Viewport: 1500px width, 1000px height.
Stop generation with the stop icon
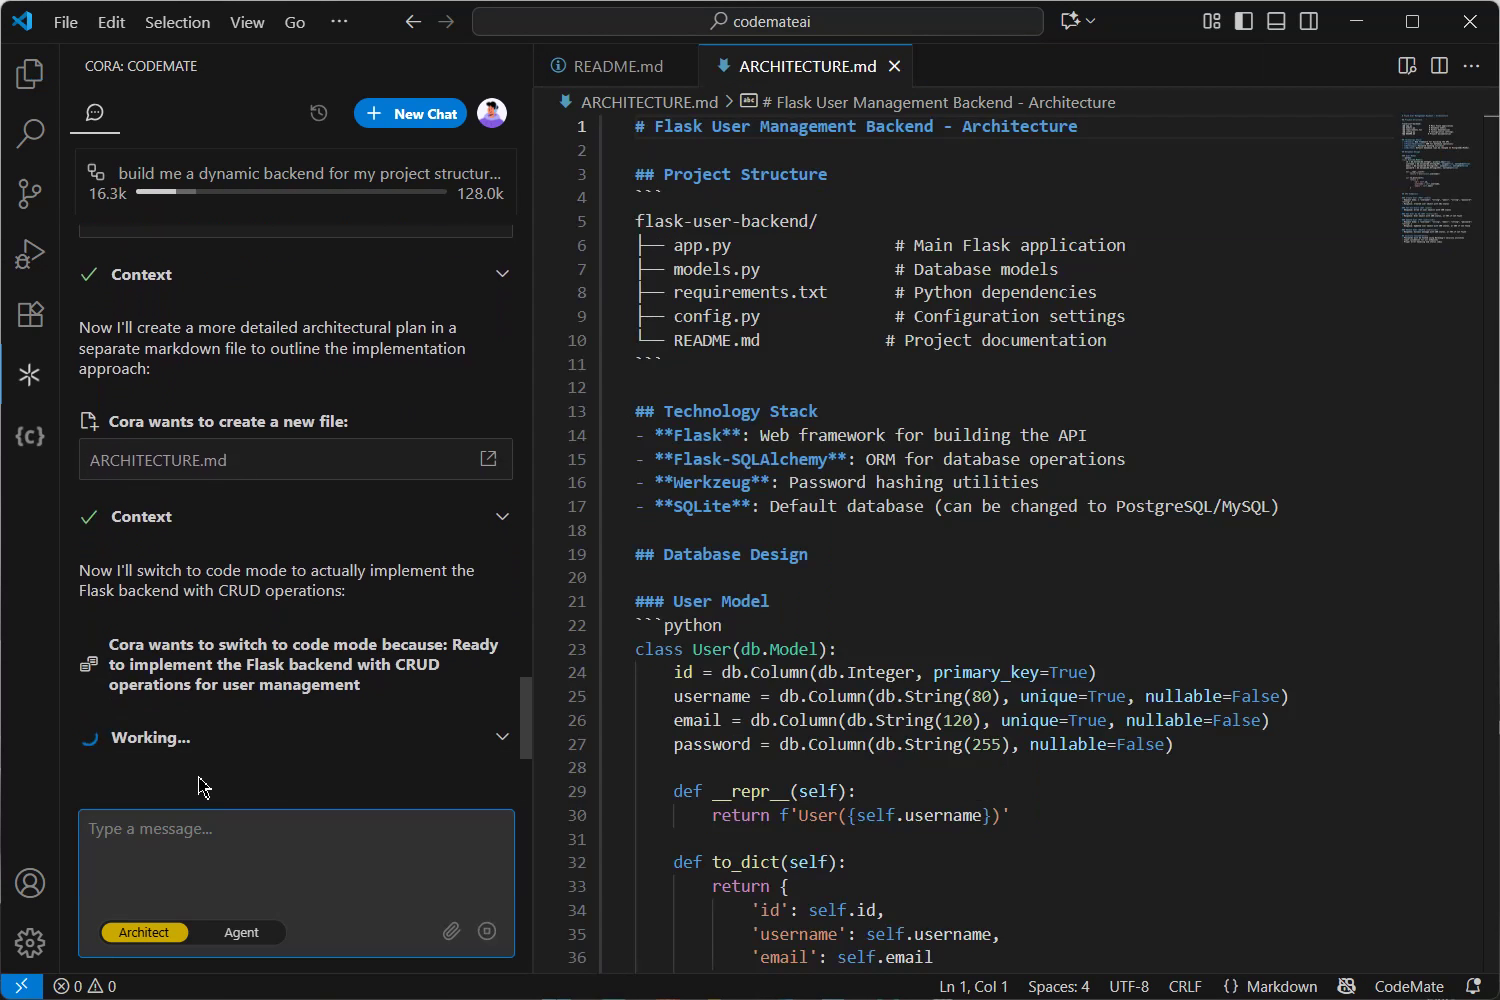[x=487, y=931]
